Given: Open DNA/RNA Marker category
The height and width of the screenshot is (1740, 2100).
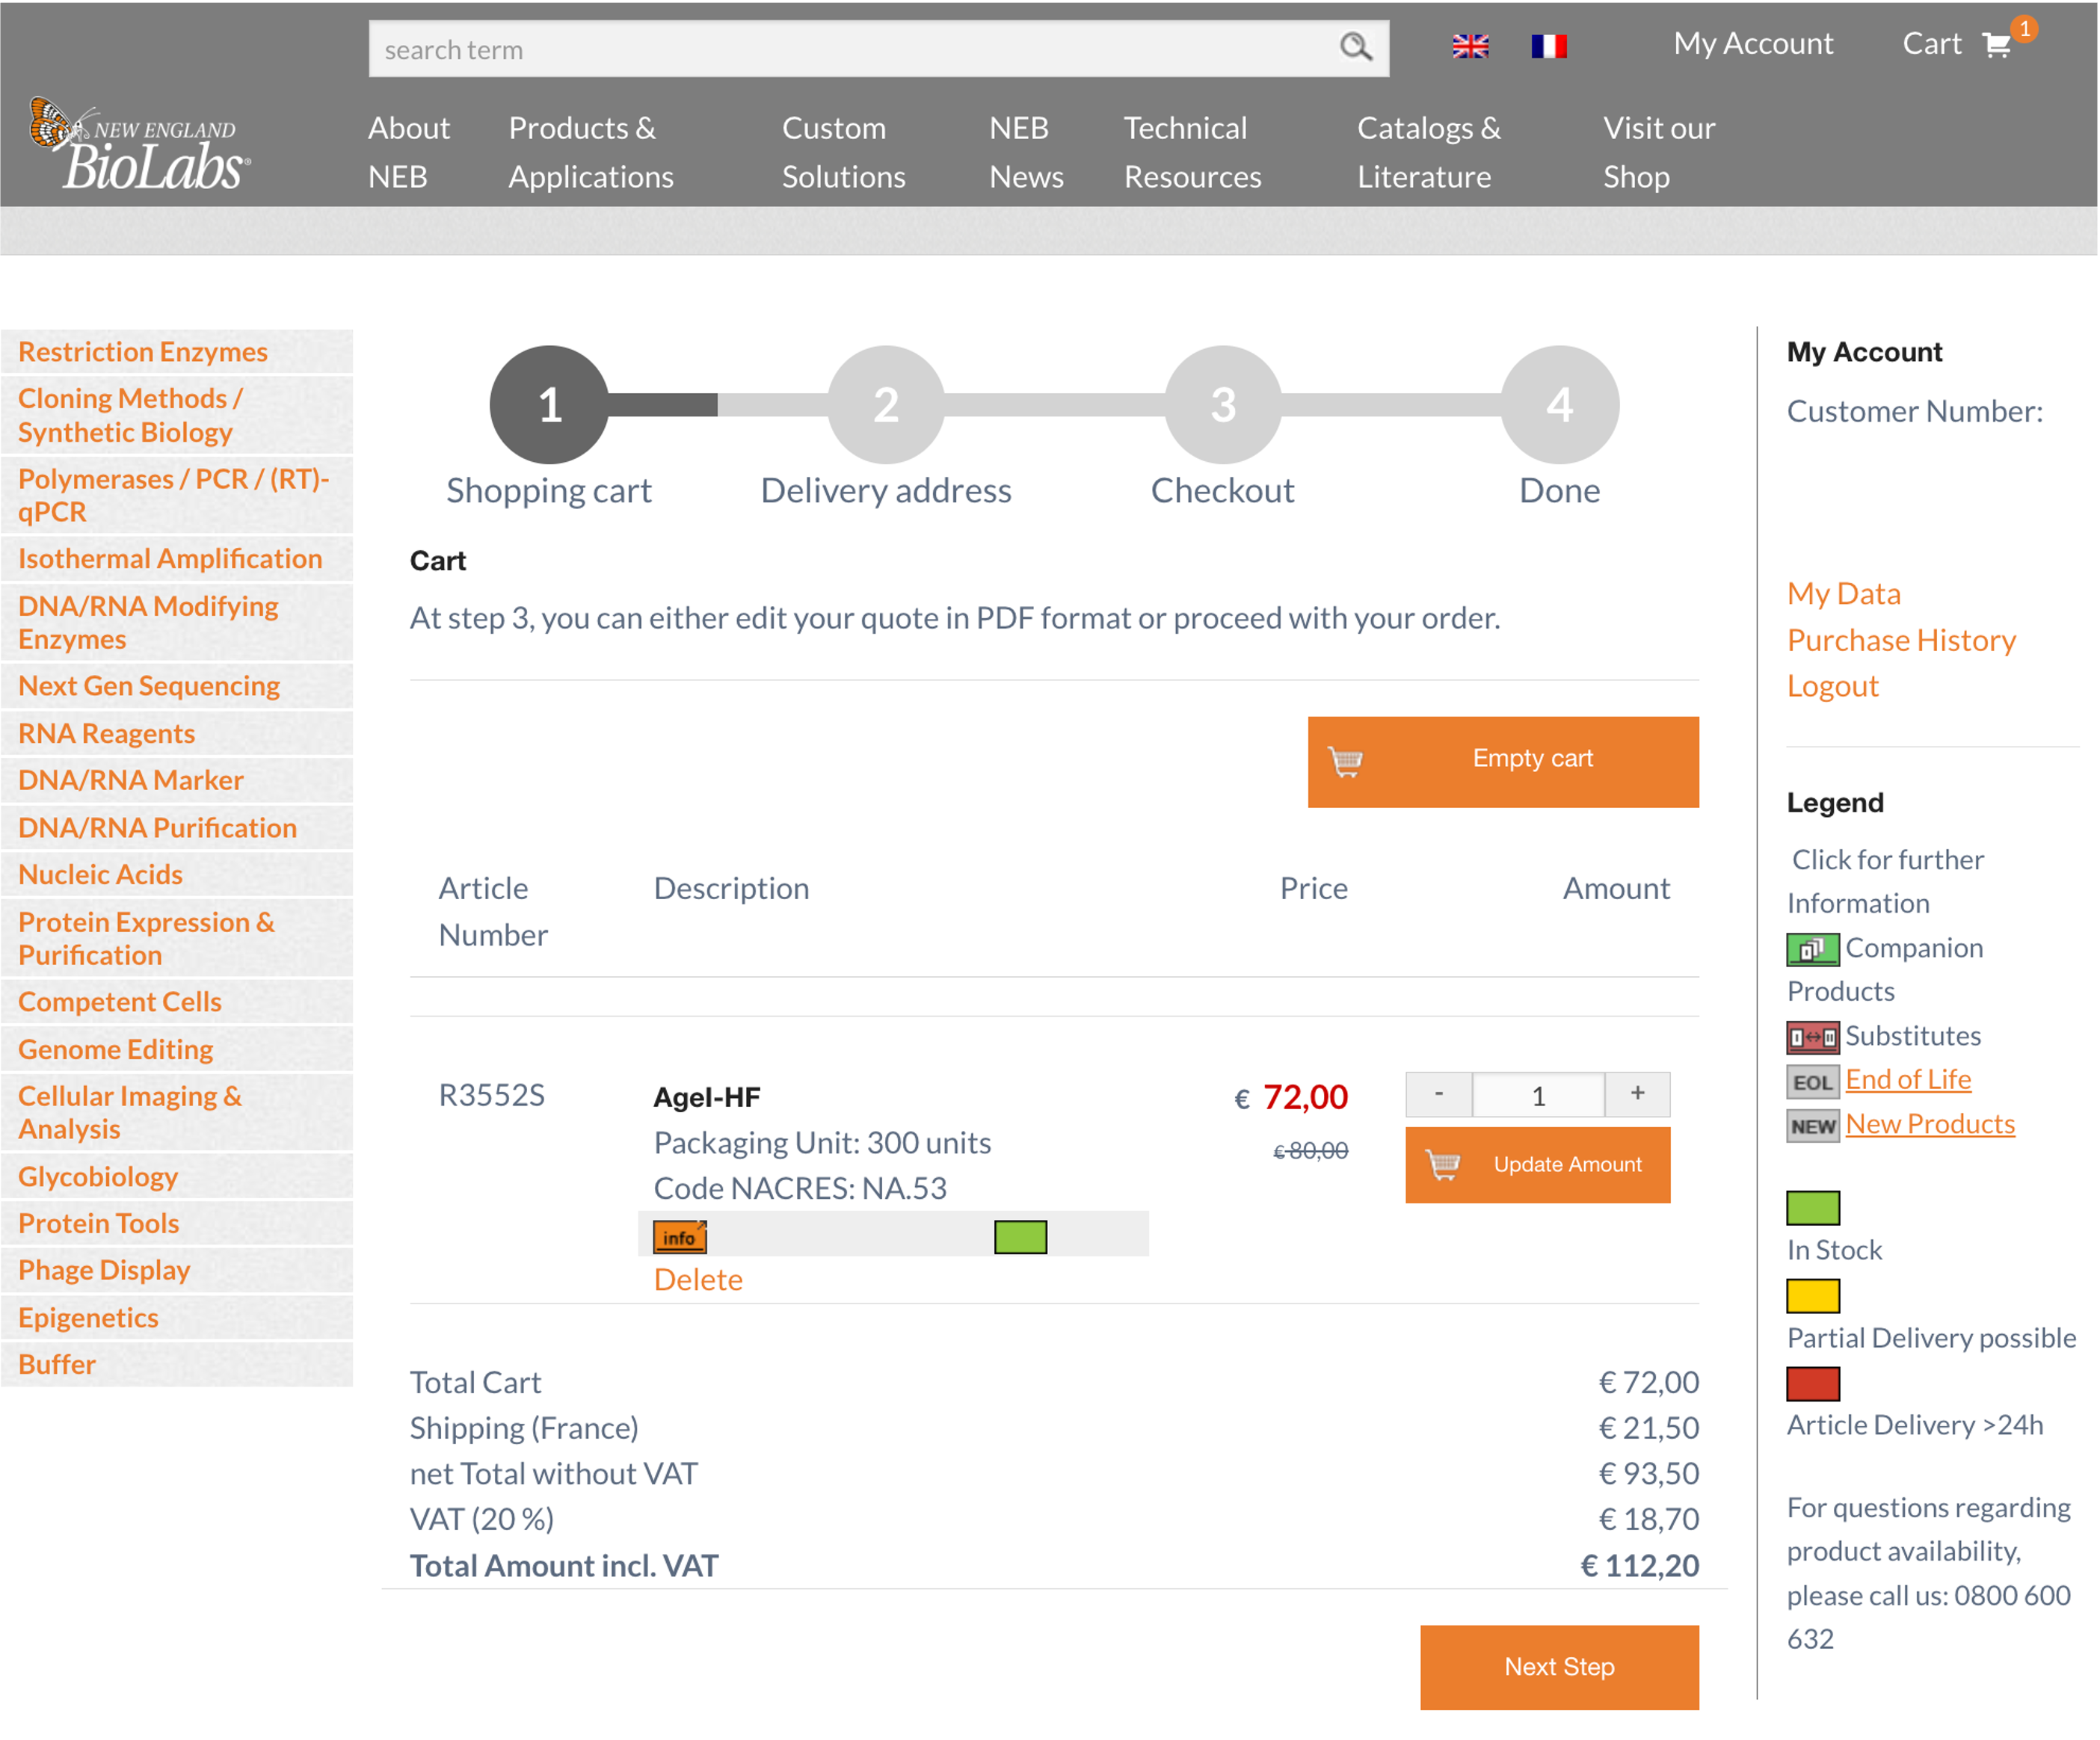Looking at the screenshot, I should (x=177, y=781).
